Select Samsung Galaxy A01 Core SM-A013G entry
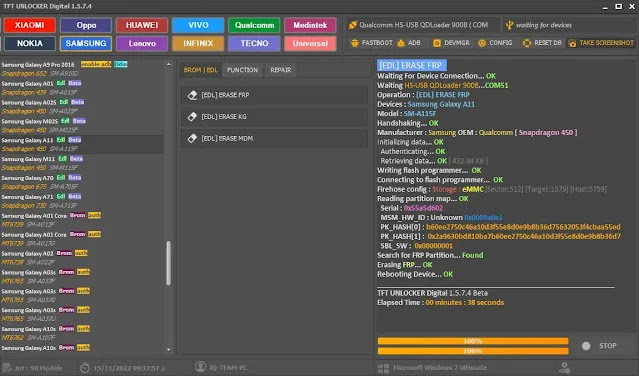Viewport: 639px width, 376px height. coord(82,239)
